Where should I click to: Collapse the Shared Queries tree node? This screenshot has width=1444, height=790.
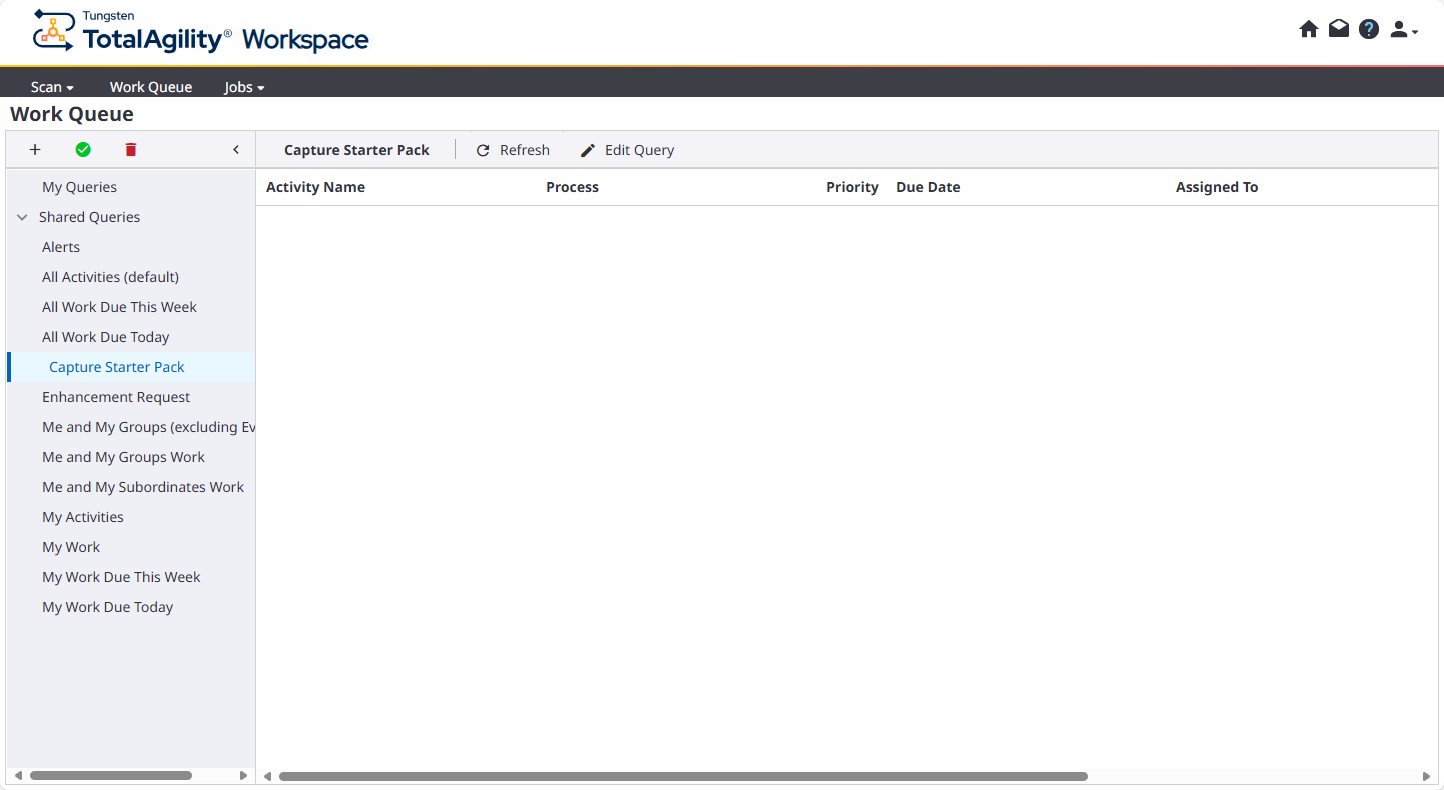point(22,217)
